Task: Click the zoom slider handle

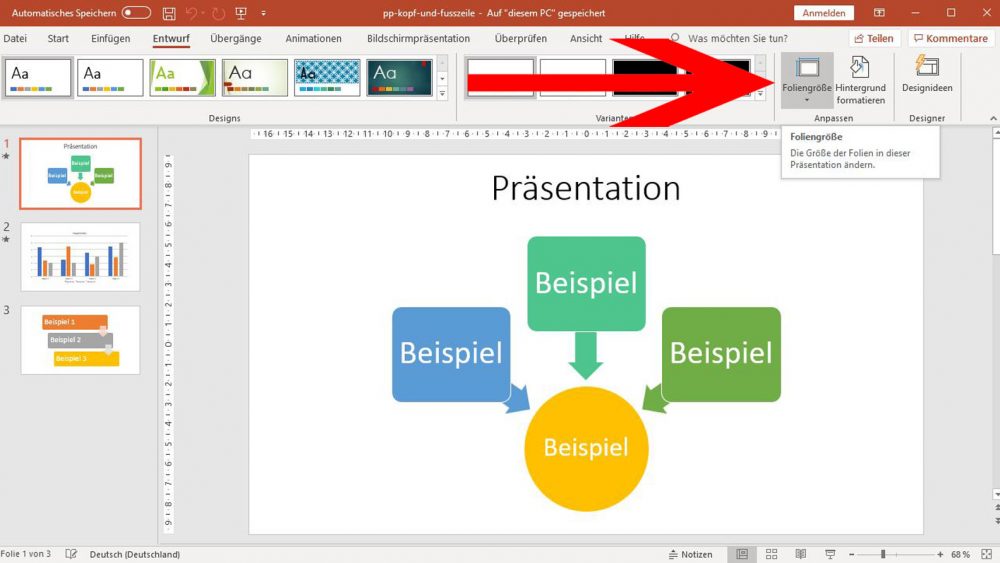Action: [883, 554]
